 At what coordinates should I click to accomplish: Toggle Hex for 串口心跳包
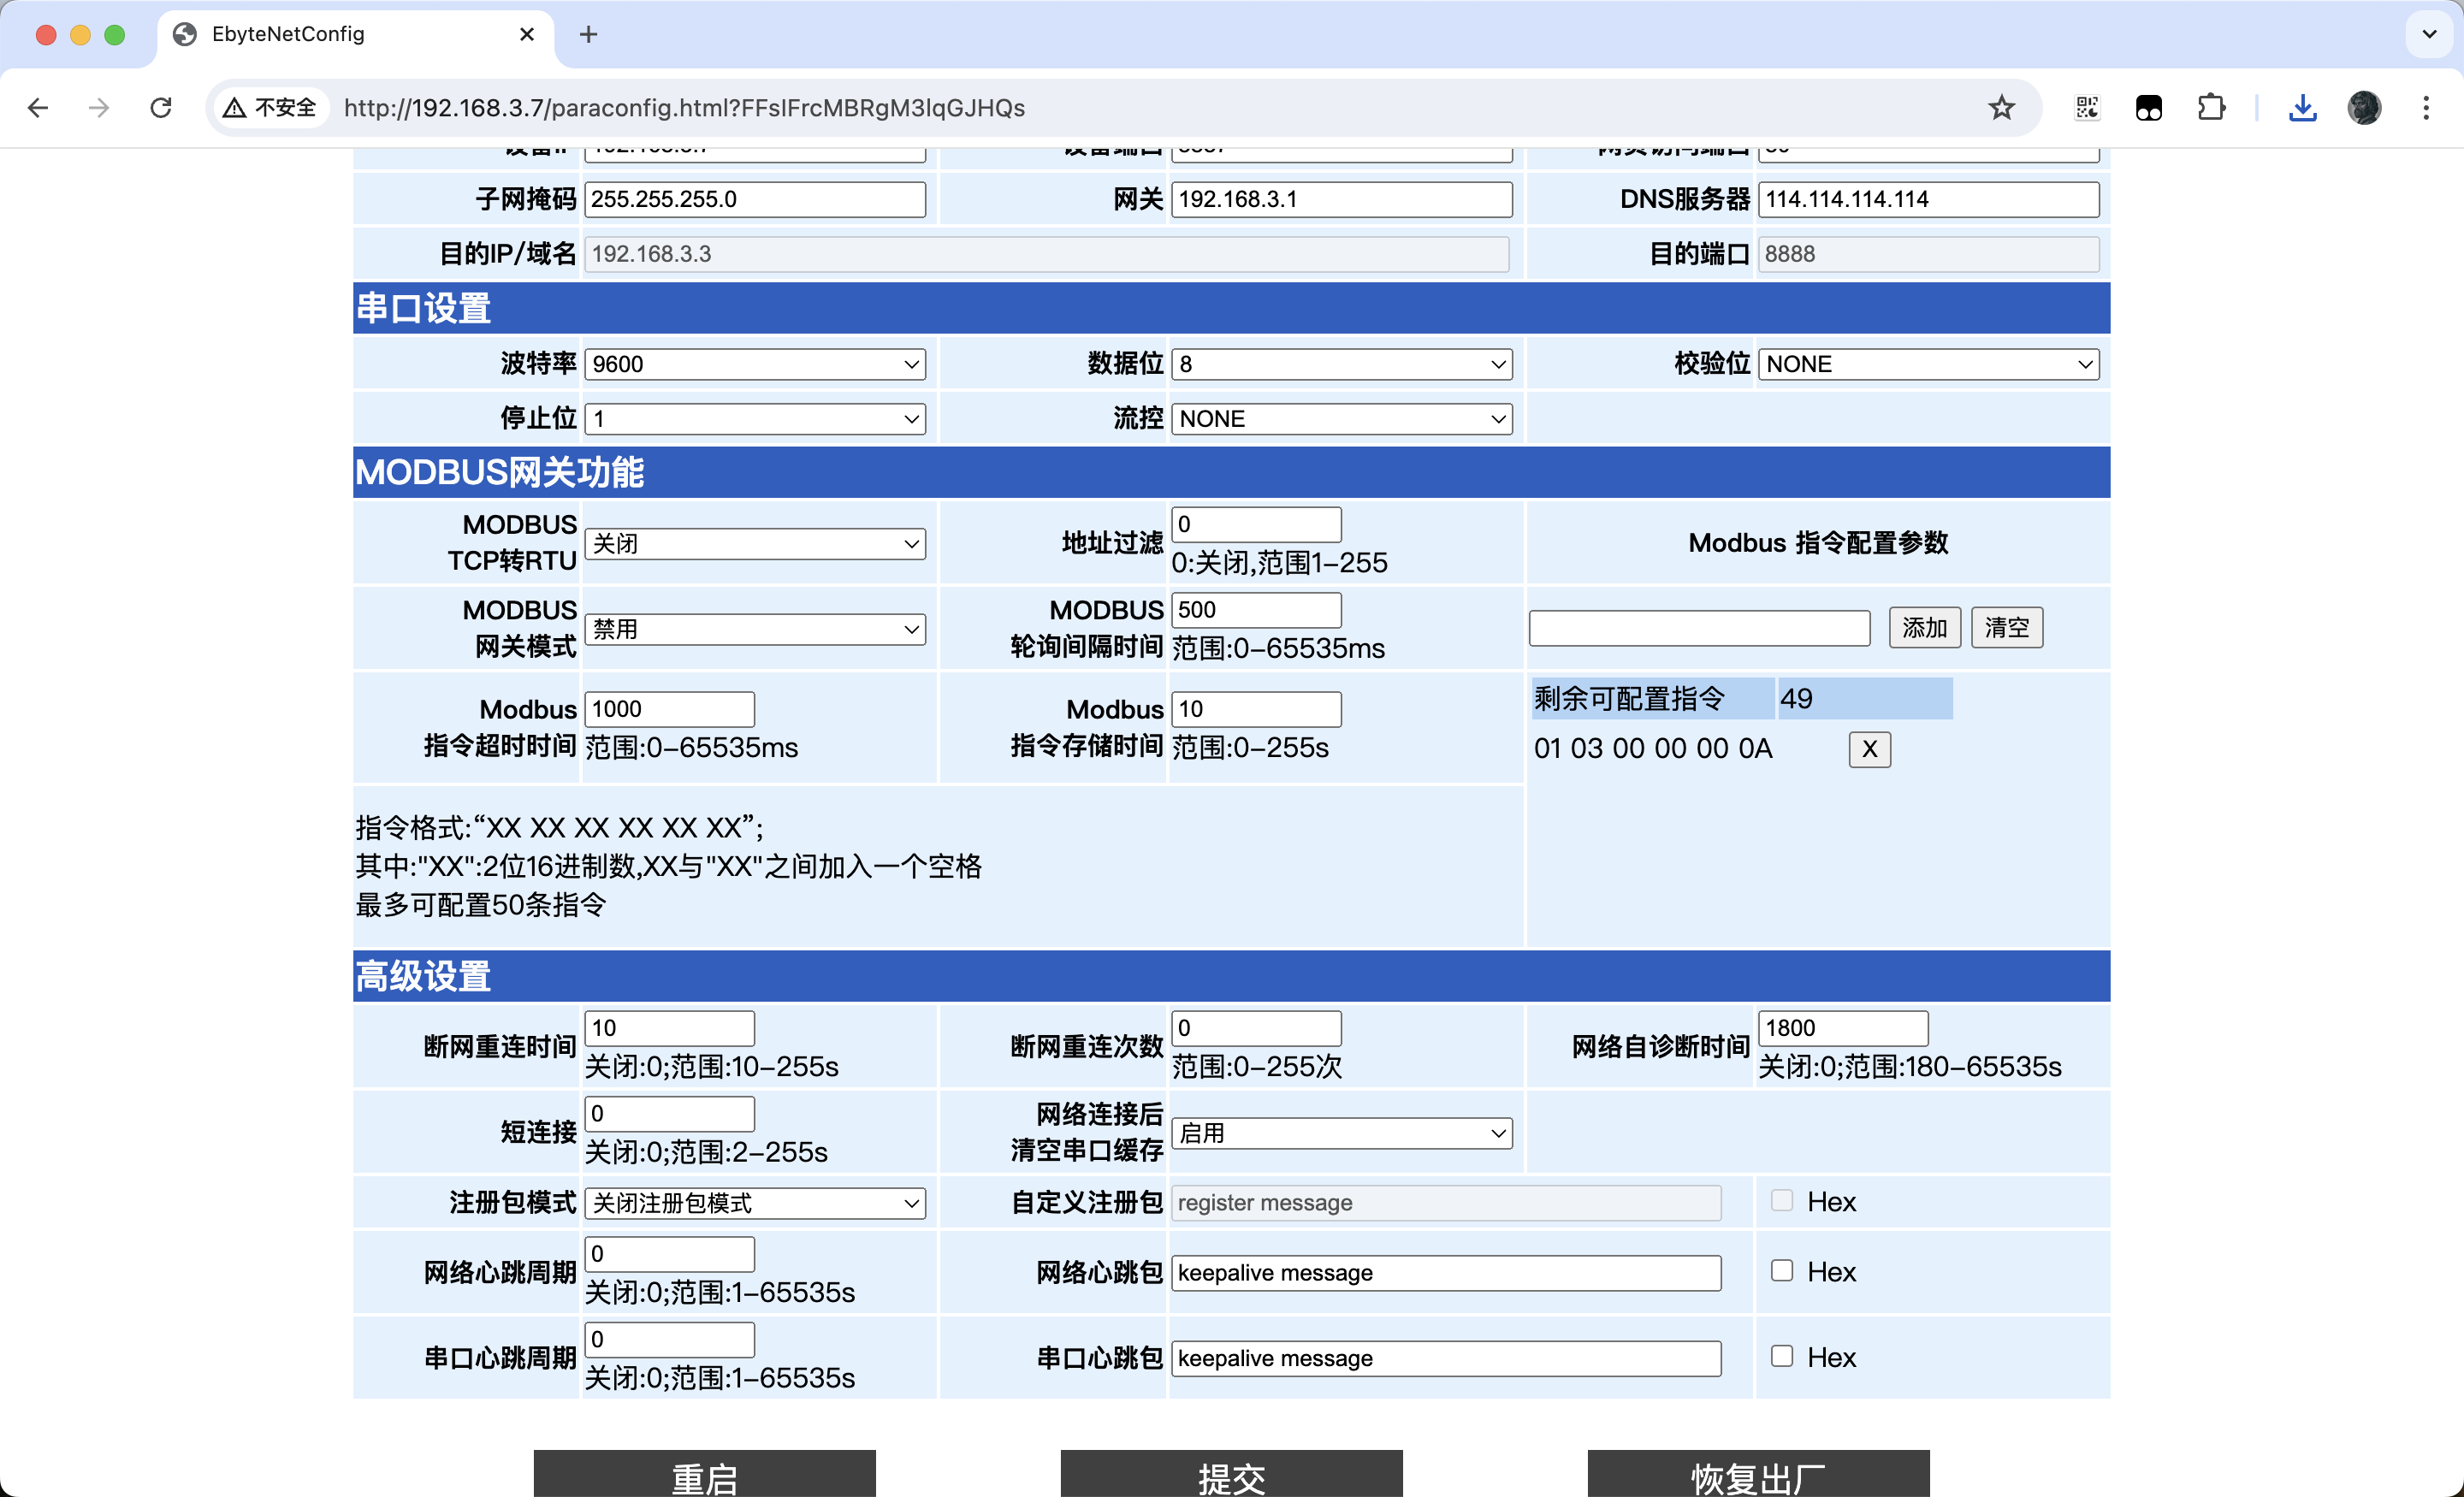point(1781,1355)
